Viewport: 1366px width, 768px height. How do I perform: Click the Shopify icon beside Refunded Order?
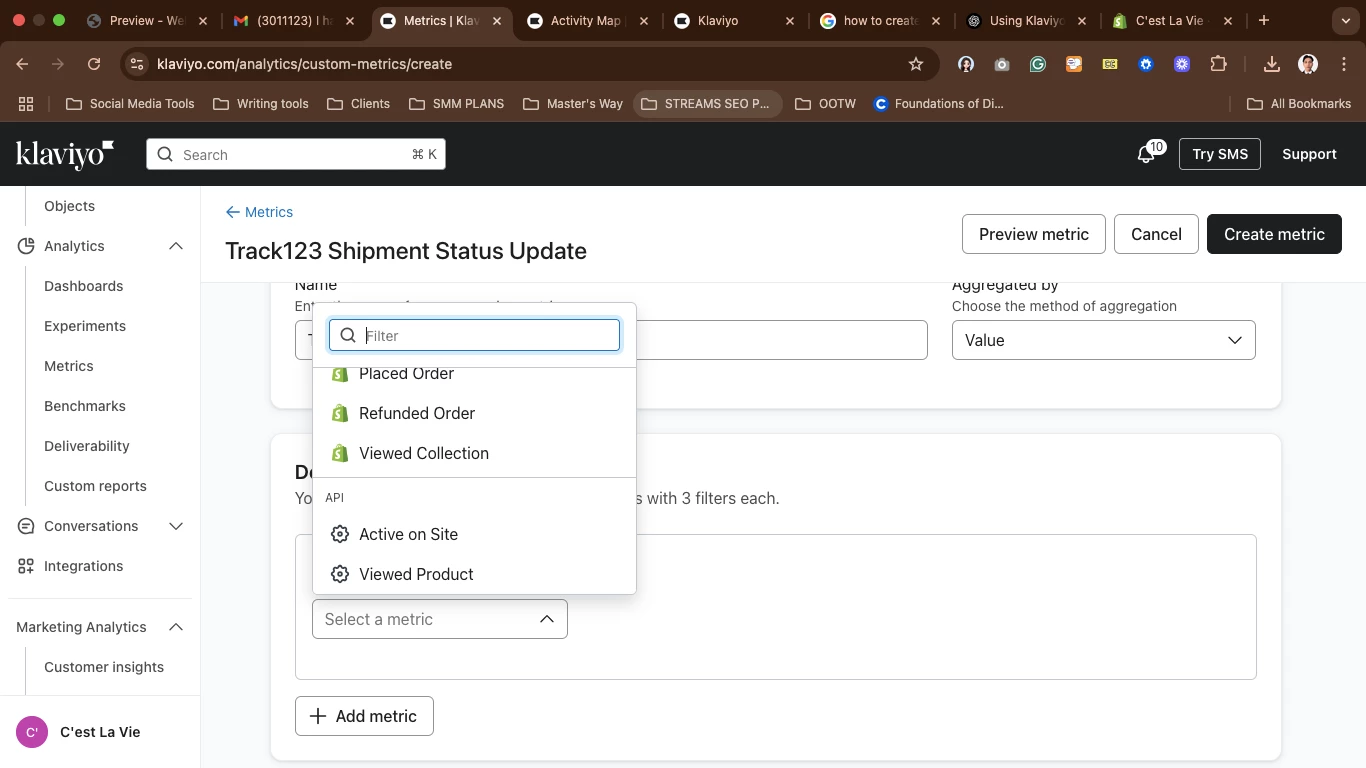pos(340,413)
